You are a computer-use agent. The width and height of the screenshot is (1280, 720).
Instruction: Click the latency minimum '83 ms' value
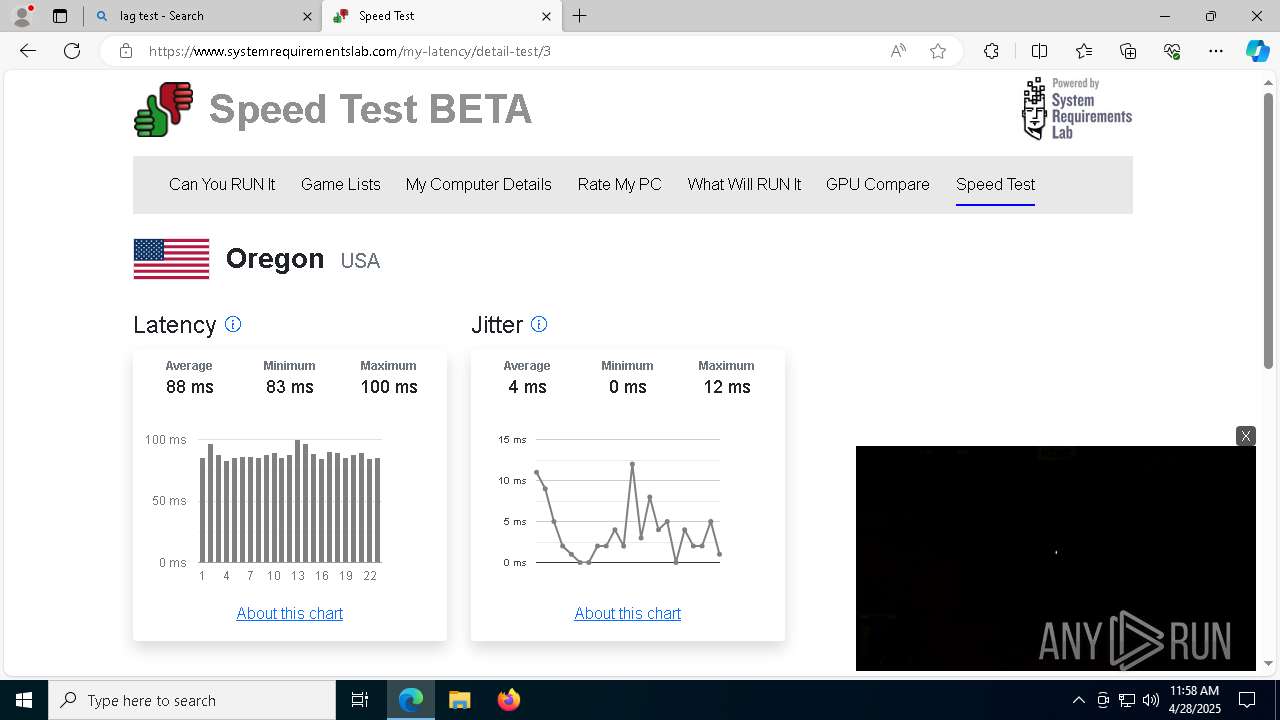(x=290, y=387)
